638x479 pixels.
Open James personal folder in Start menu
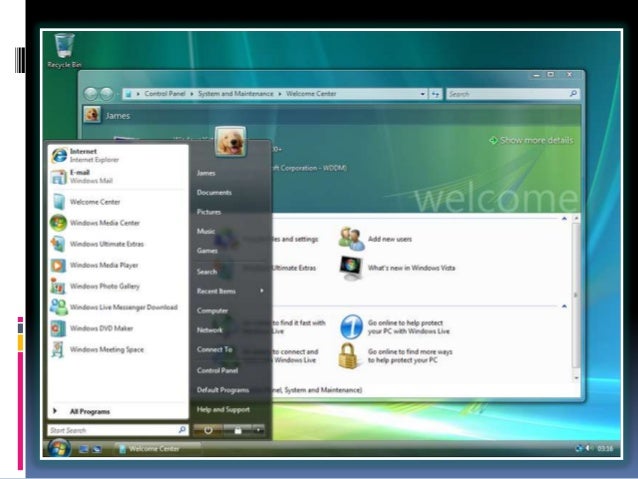[x=206, y=173]
